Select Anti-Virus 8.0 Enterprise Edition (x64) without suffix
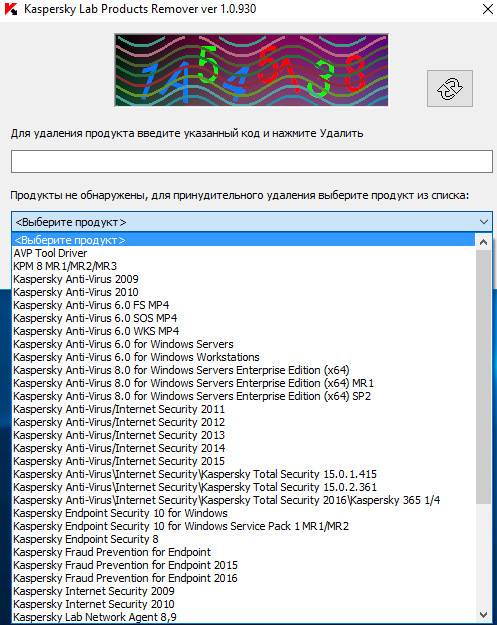This screenshot has width=497, height=625. pyautogui.click(x=244, y=370)
